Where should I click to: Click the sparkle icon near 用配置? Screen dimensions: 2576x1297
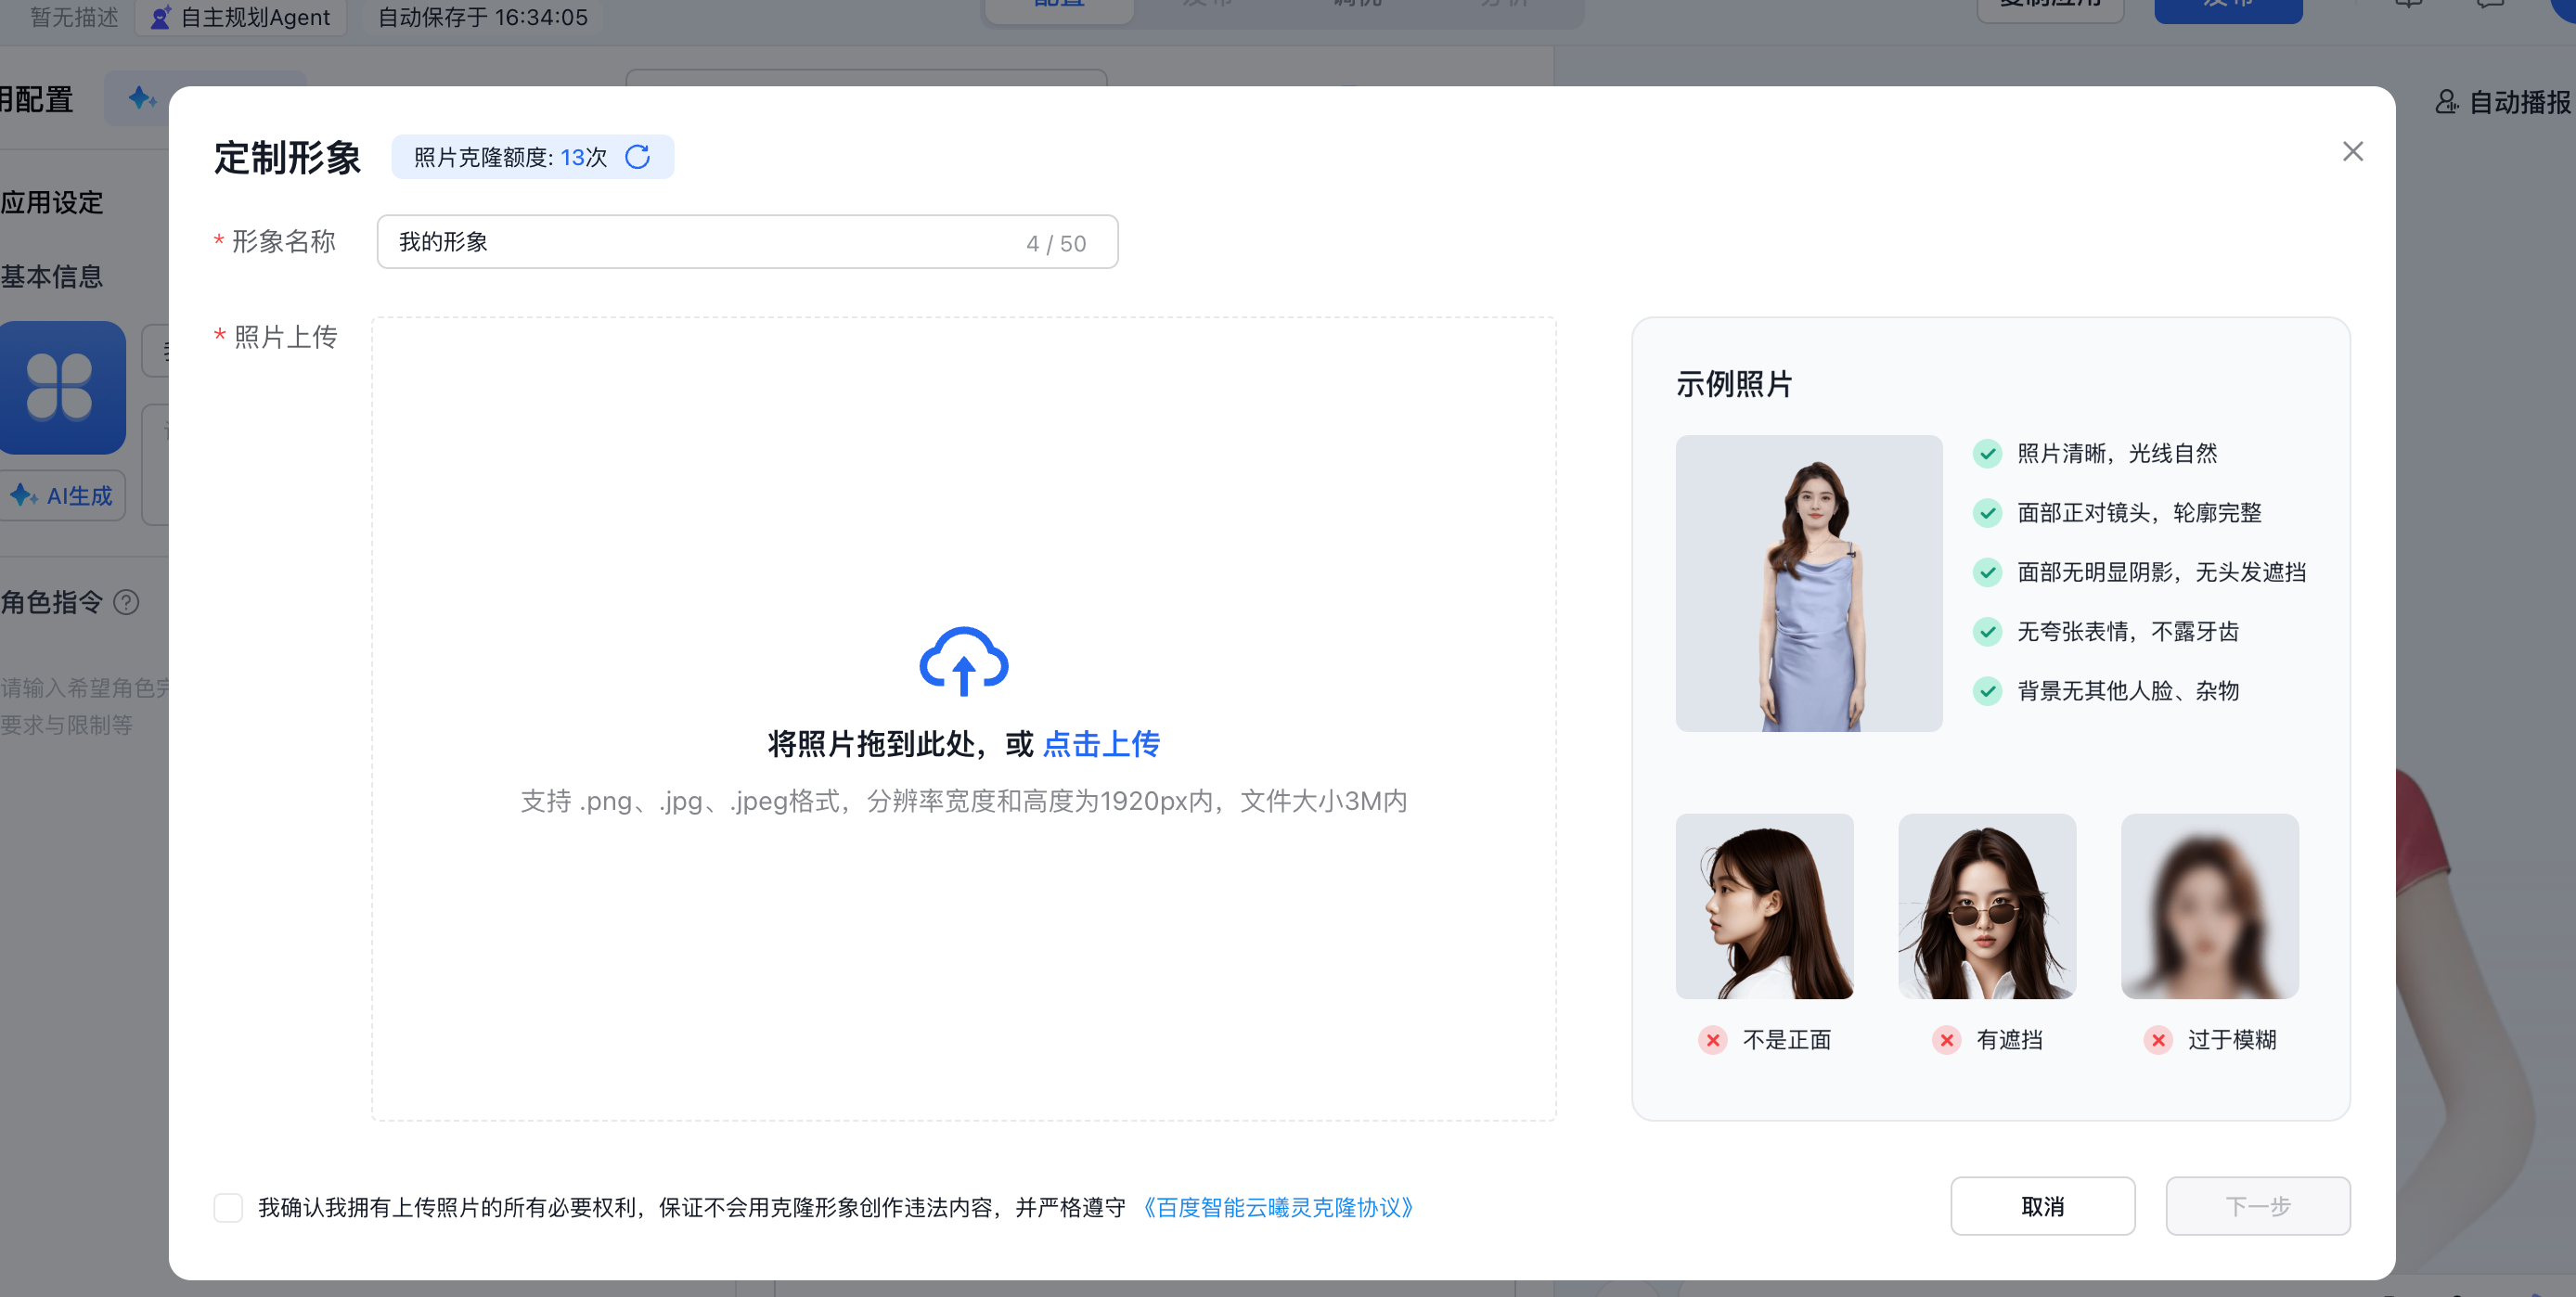(x=142, y=97)
